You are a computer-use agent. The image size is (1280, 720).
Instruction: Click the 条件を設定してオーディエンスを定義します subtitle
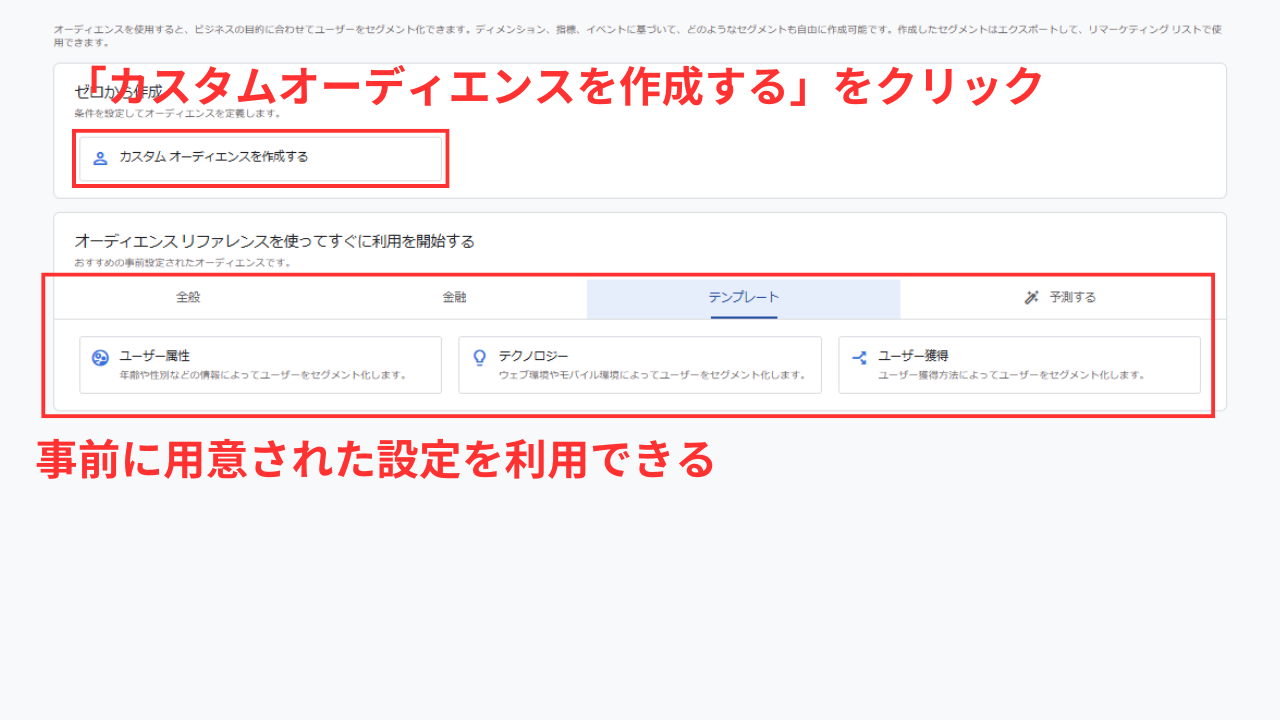pyautogui.click(x=178, y=113)
